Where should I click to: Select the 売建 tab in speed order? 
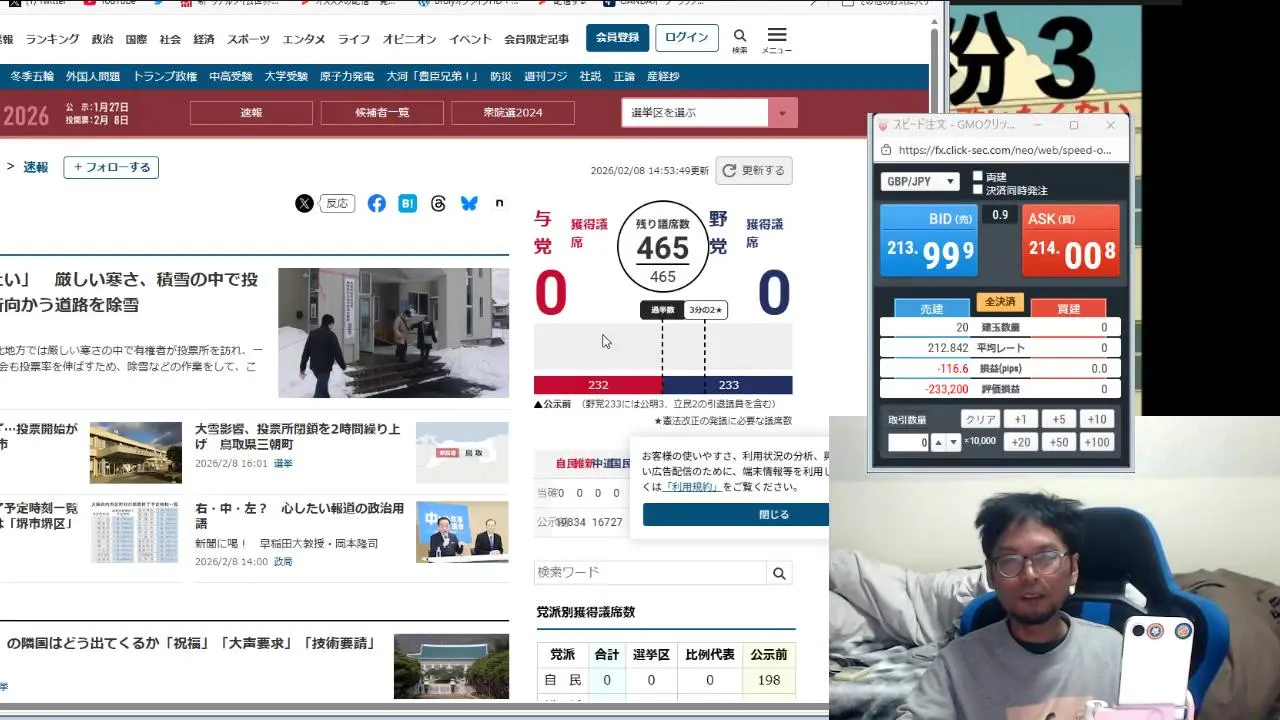click(x=931, y=309)
